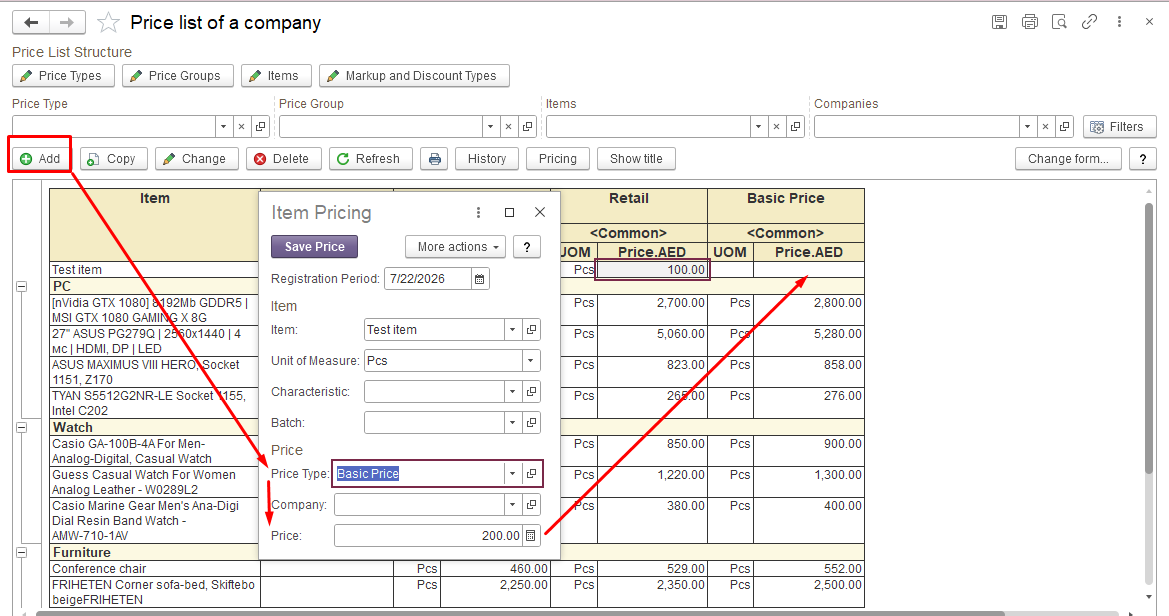Screen dimensions: 1169x616
Task: Open calculator for the Price field
Action: [x=530, y=535]
